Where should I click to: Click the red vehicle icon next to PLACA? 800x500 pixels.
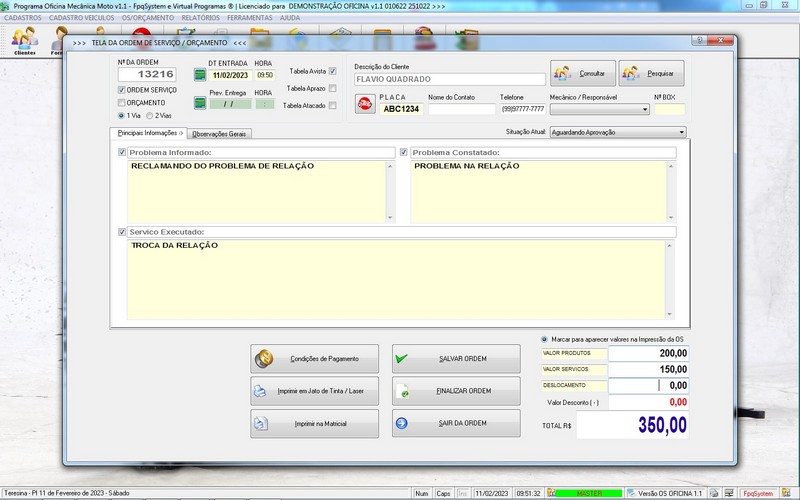pyautogui.click(x=365, y=104)
